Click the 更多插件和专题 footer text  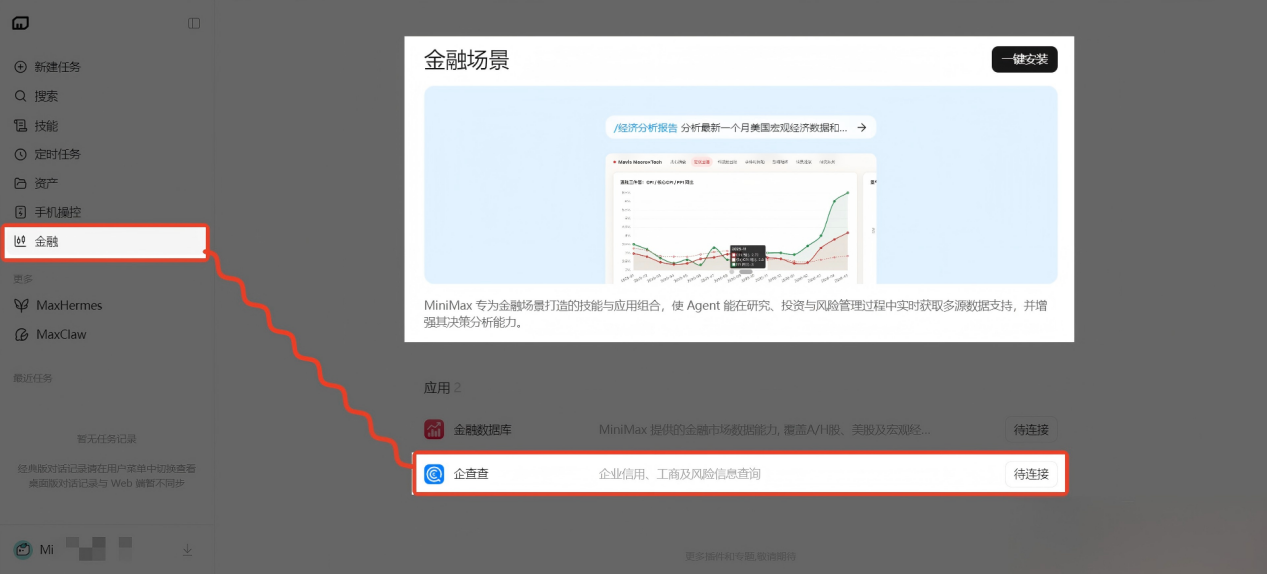pos(740,556)
